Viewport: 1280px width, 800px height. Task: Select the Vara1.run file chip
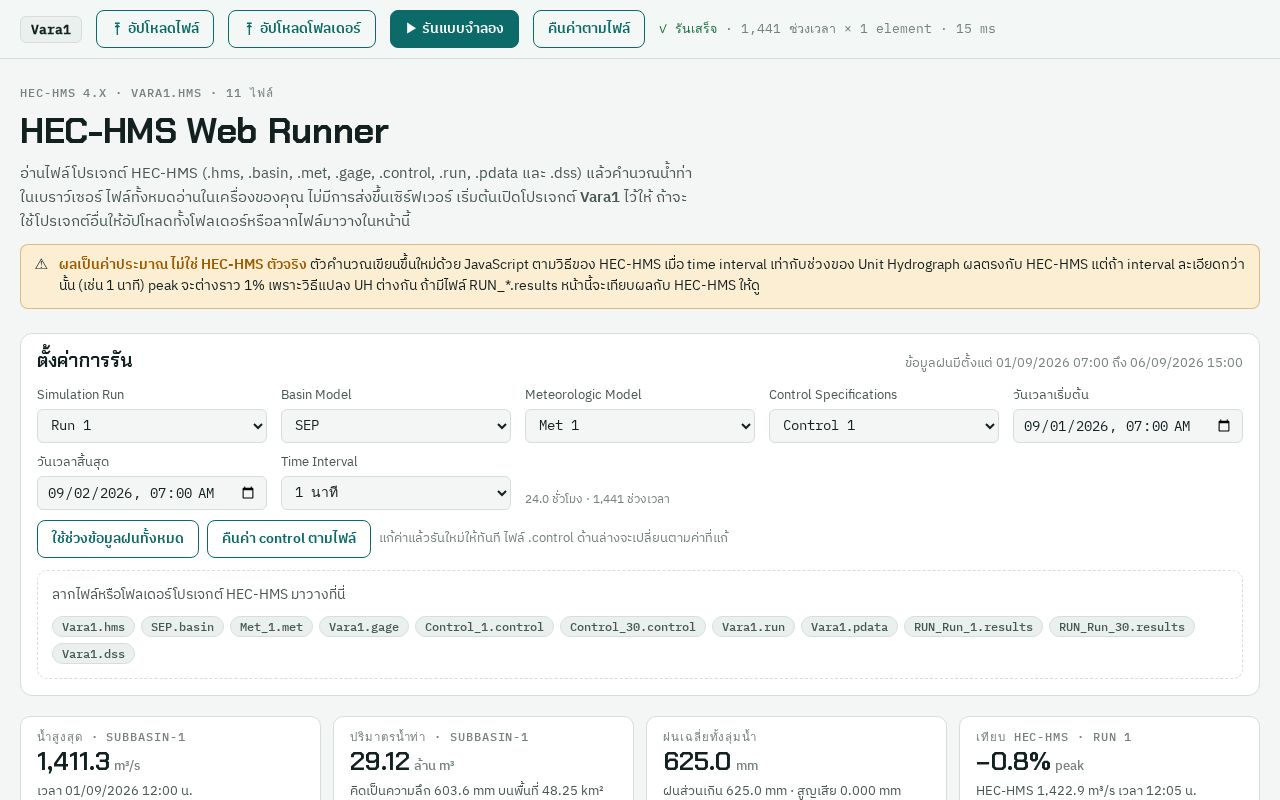(x=753, y=627)
